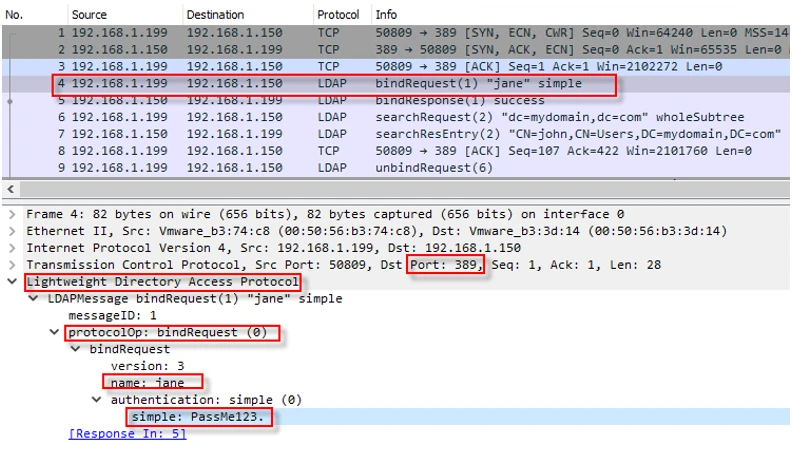The height and width of the screenshot is (461, 793).
Task: Click the horizontal scrollbar left arrow
Action: [x=11, y=189]
